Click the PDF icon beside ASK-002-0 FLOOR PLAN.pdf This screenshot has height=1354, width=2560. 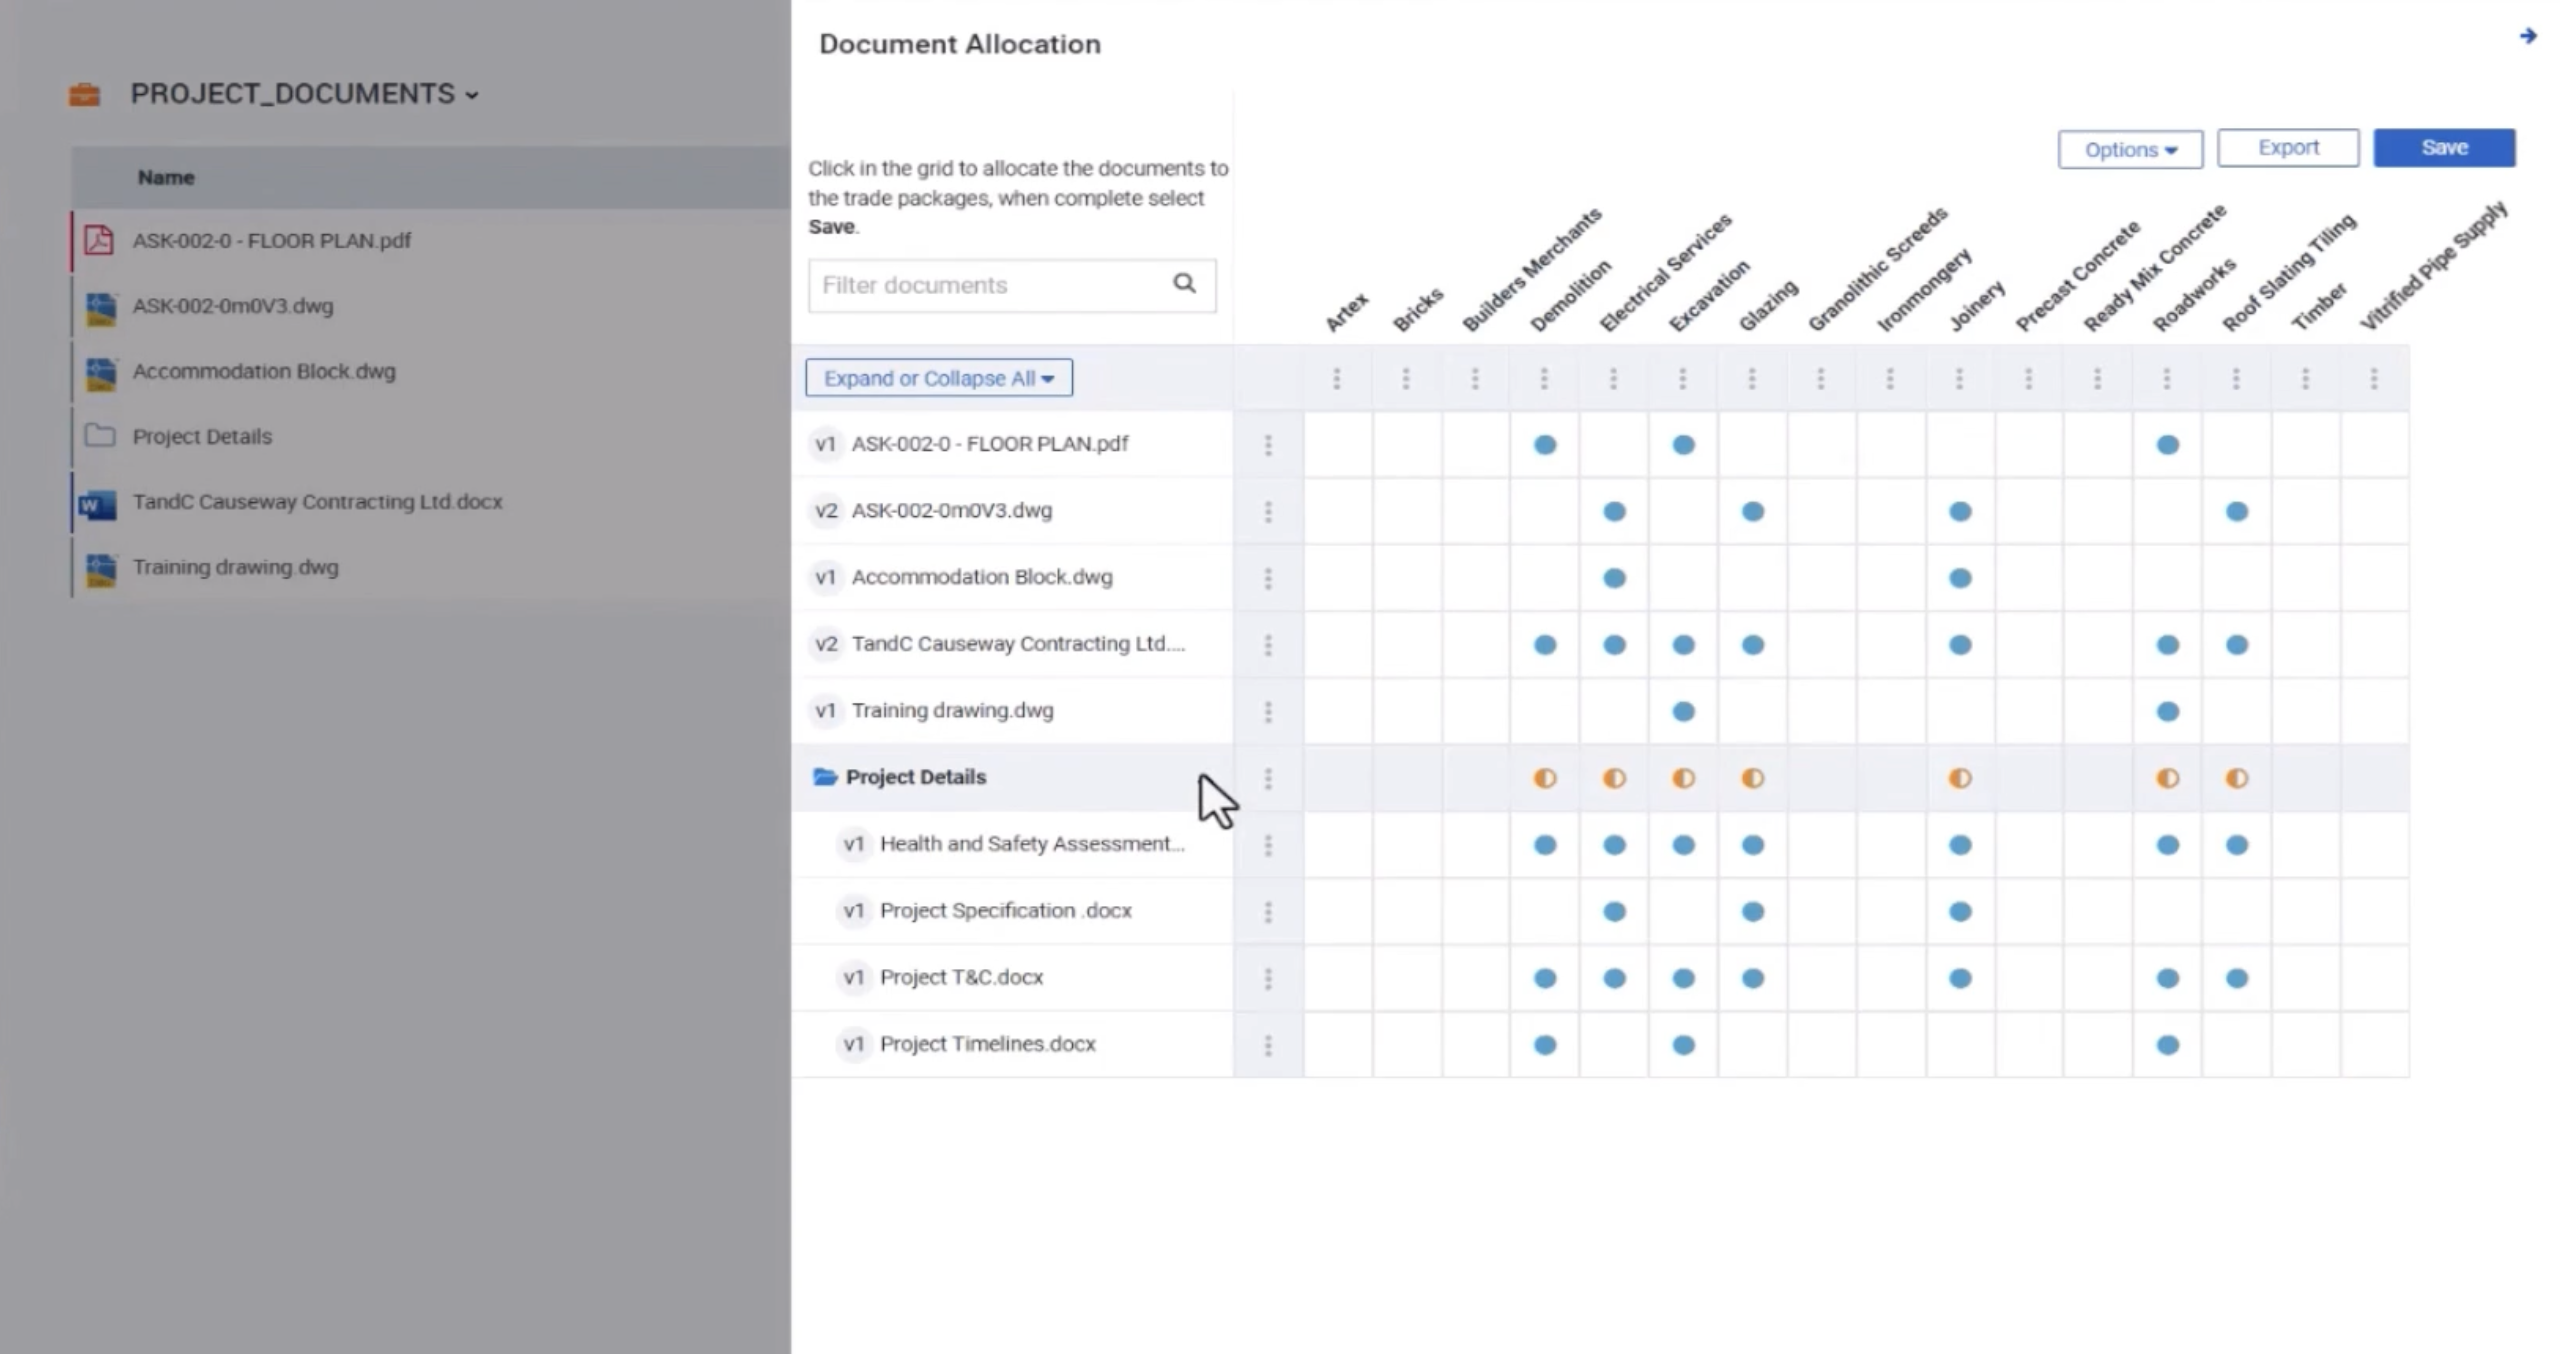click(98, 240)
